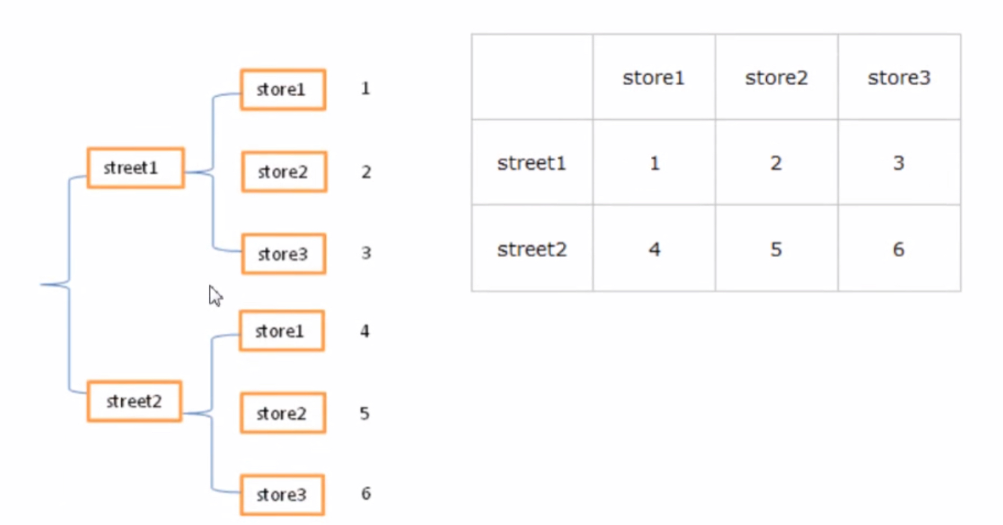Select the street2 row header in table

[x=532, y=249]
